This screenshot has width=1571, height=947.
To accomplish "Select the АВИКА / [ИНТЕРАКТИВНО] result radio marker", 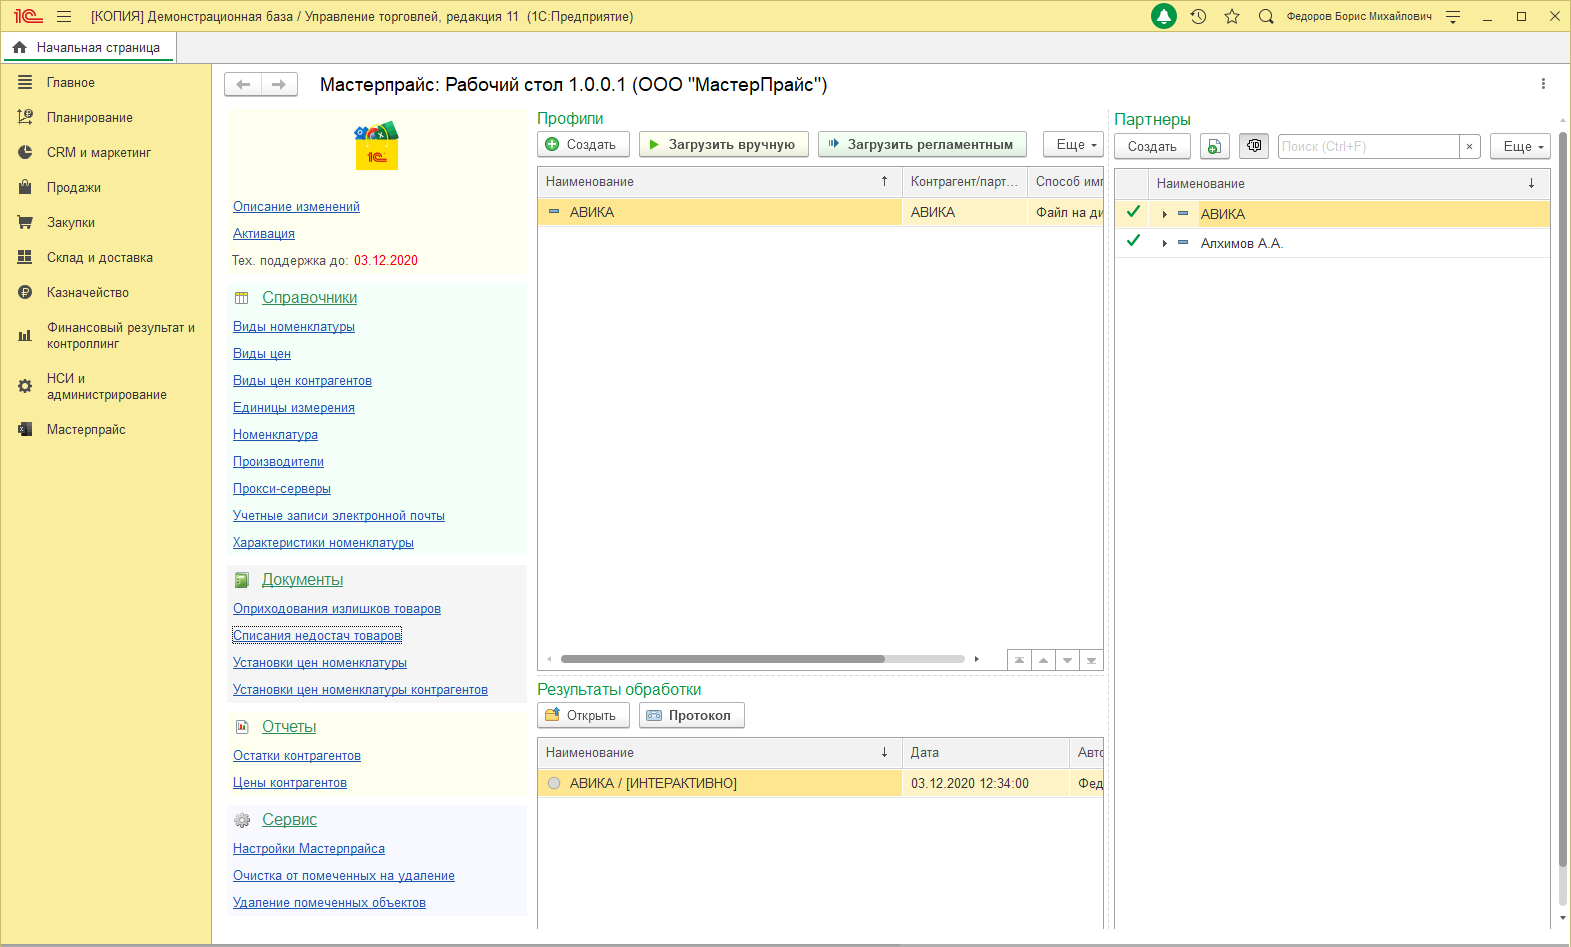I will (x=554, y=783).
